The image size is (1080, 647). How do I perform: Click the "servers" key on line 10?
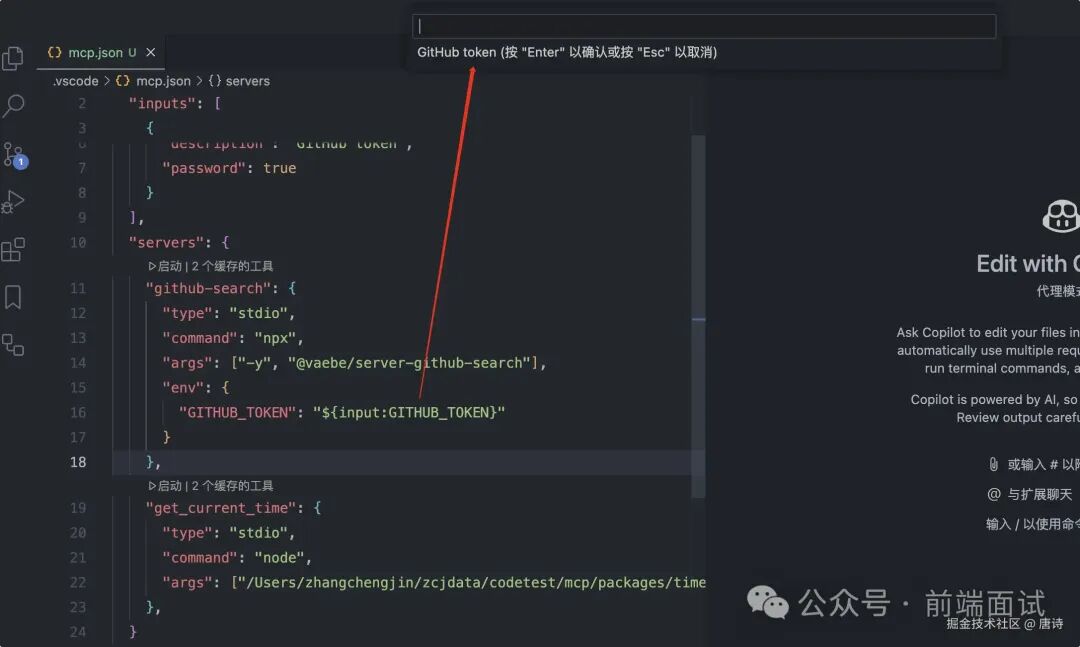[166, 243]
